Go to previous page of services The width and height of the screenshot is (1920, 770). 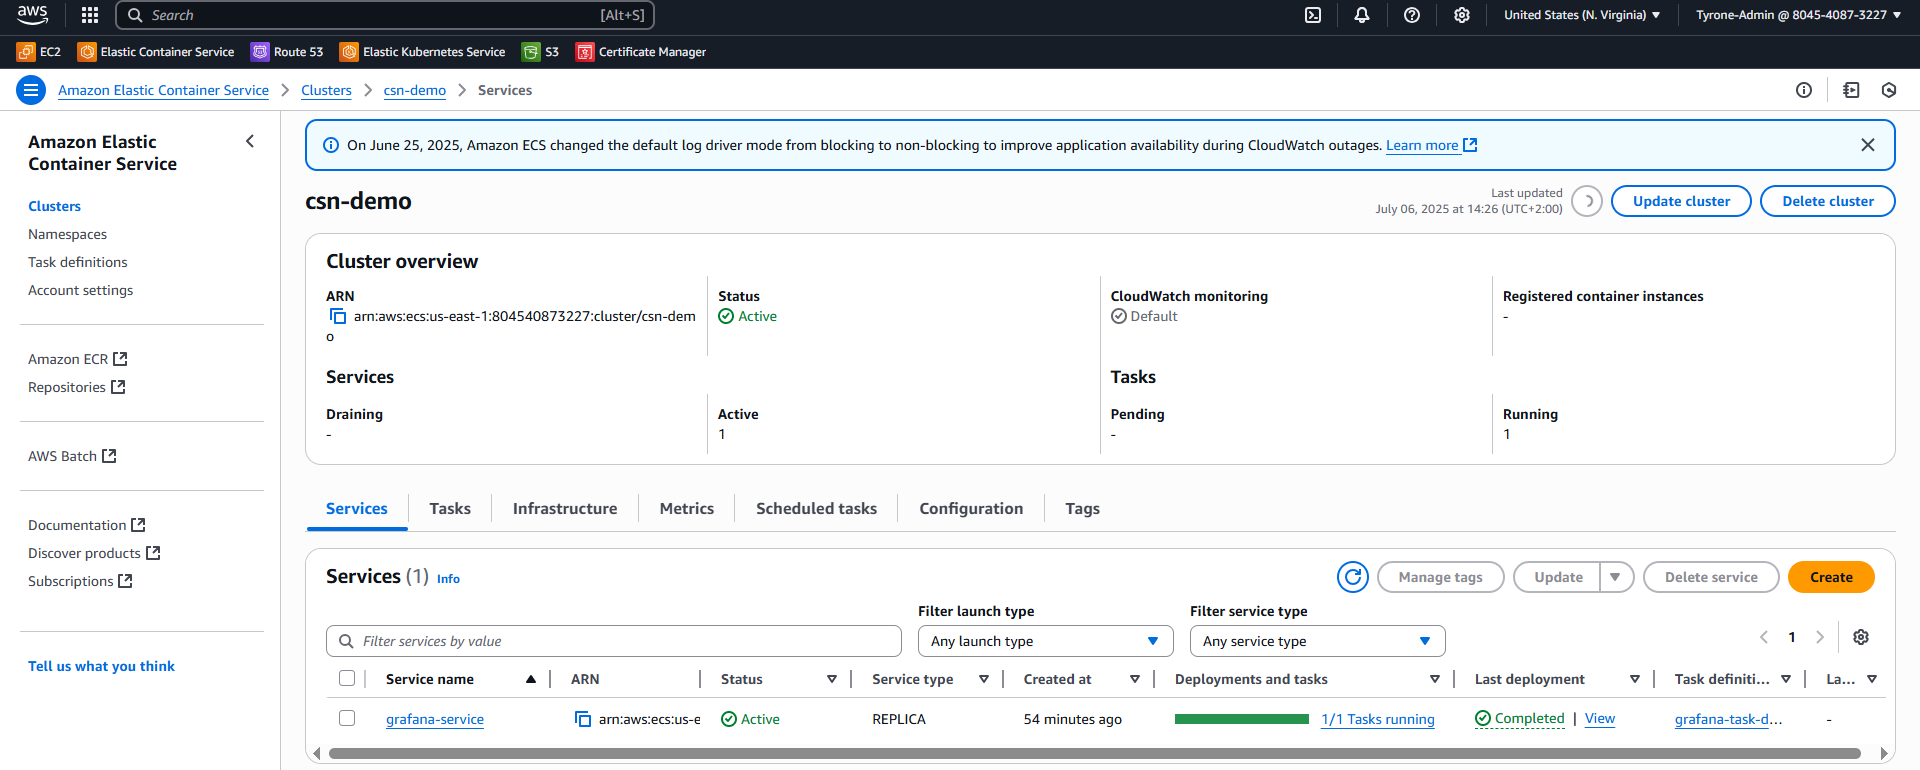coord(1764,637)
